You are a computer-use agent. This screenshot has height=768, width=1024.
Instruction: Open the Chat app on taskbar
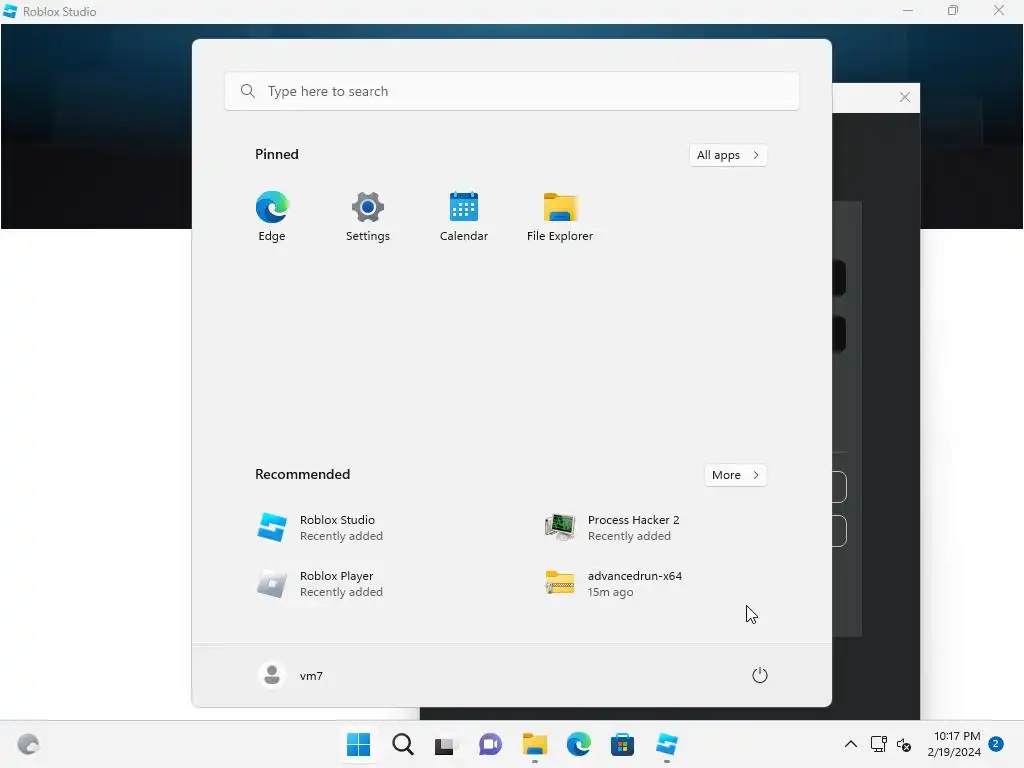pos(490,744)
